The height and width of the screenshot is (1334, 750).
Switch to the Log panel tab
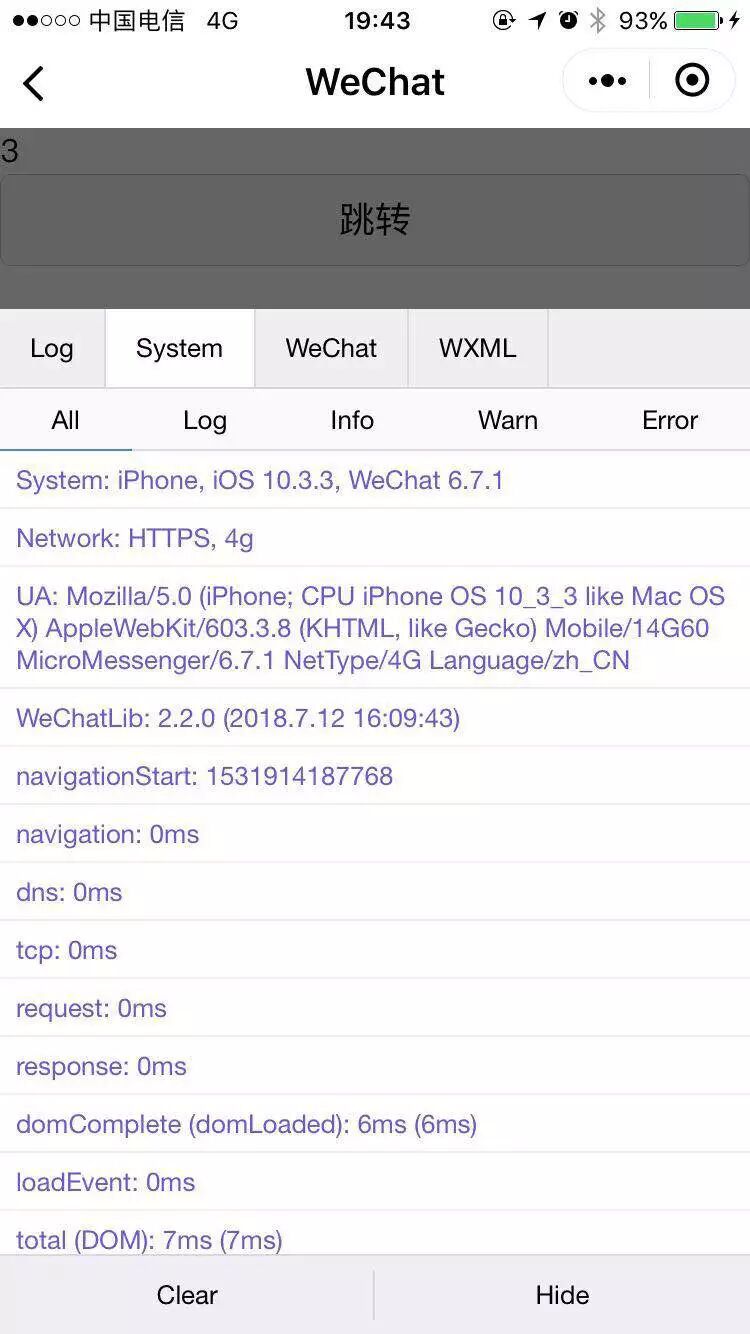pyautogui.click(x=52, y=348)
